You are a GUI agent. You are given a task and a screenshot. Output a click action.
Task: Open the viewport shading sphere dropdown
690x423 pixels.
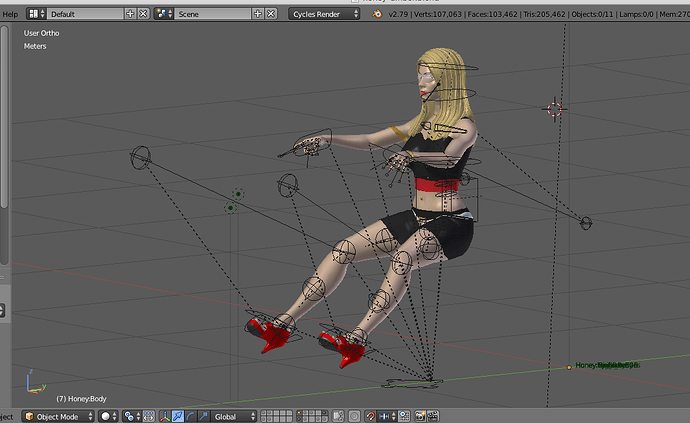click(108, 416)
